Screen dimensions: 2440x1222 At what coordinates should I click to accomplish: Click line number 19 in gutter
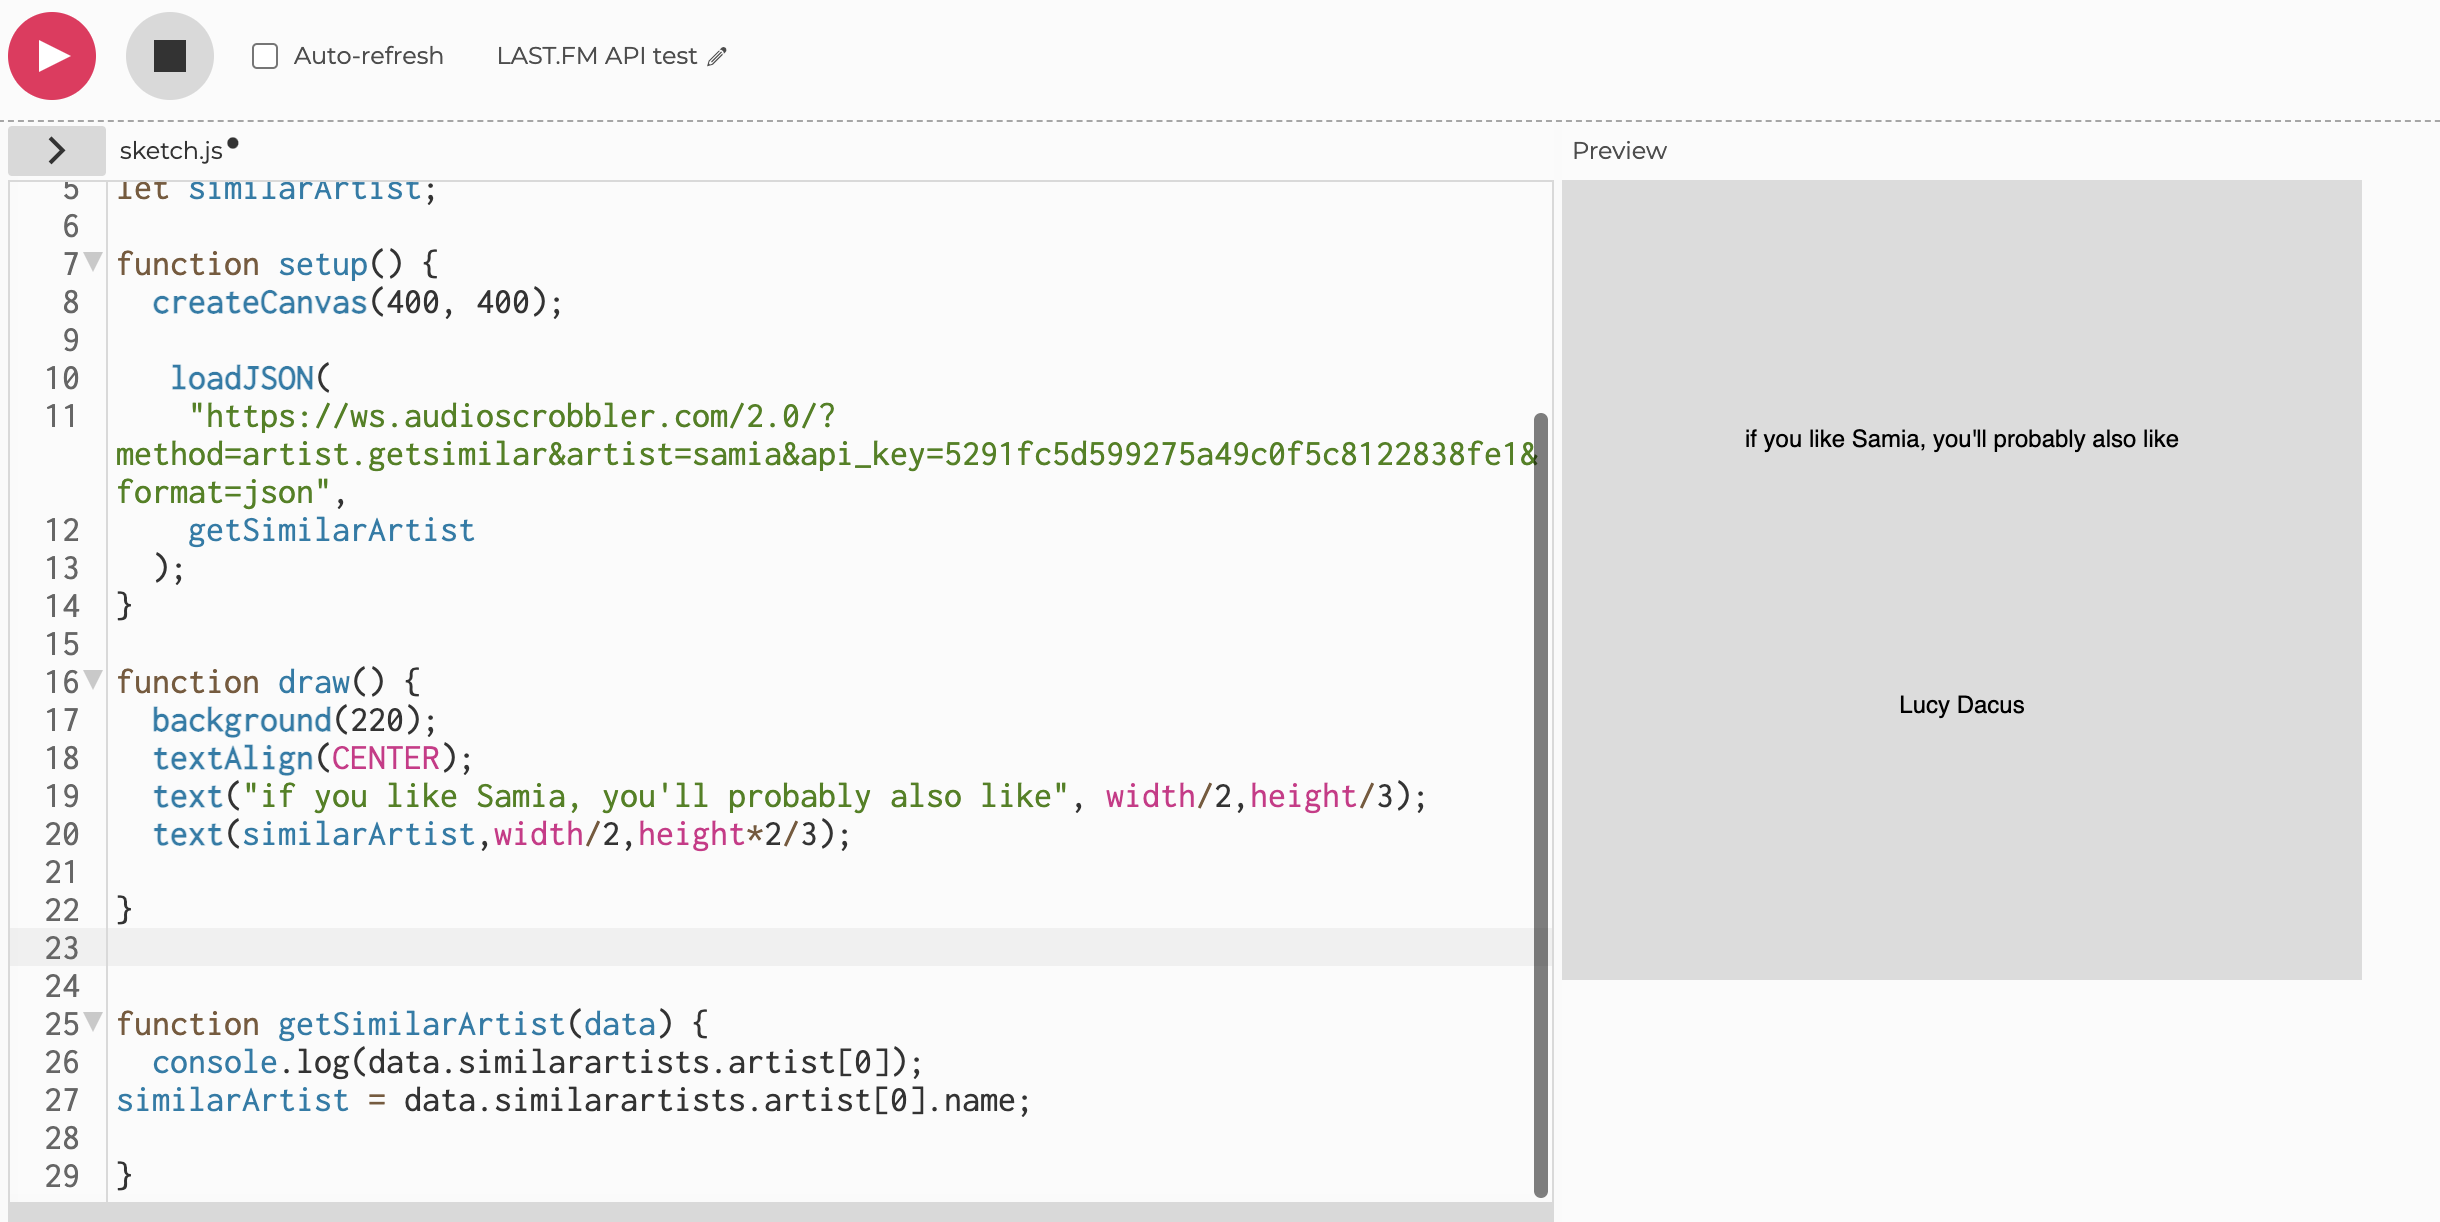coord(62,796)
